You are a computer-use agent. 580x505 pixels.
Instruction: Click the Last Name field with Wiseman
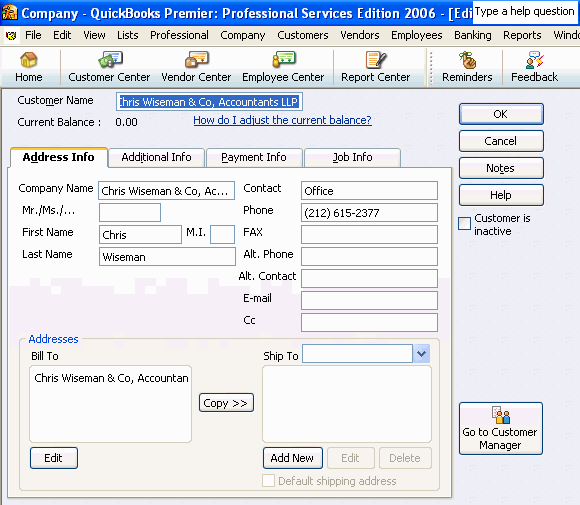click(x=167, y=256)
